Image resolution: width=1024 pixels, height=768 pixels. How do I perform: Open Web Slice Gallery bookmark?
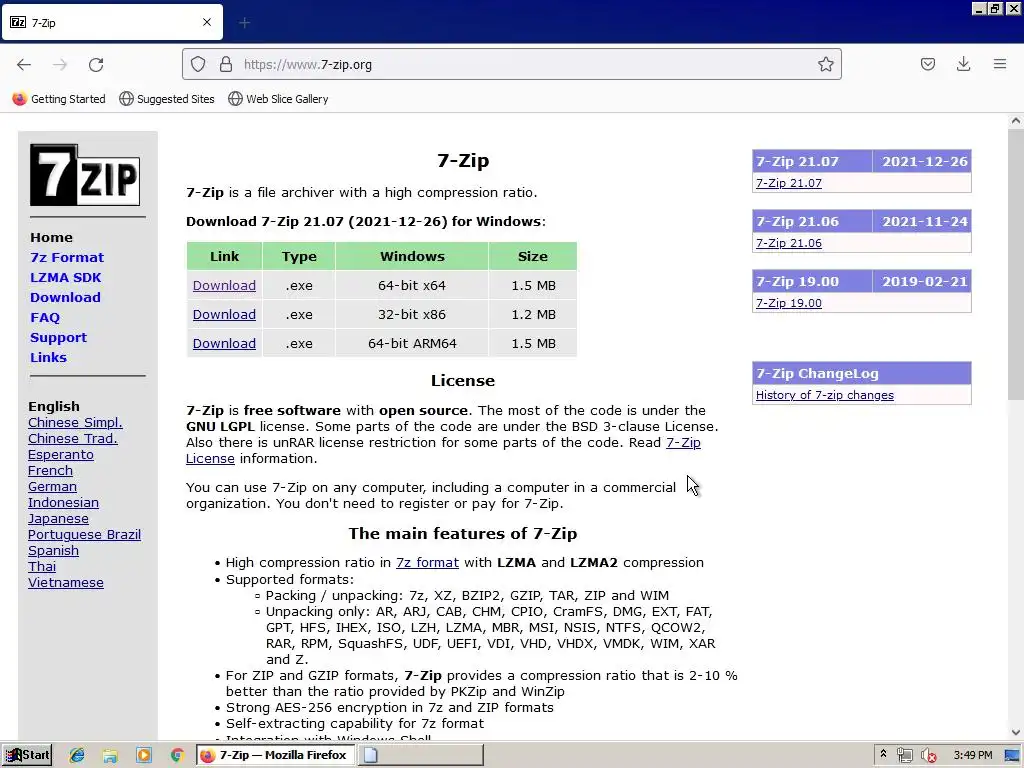(278, 99)
